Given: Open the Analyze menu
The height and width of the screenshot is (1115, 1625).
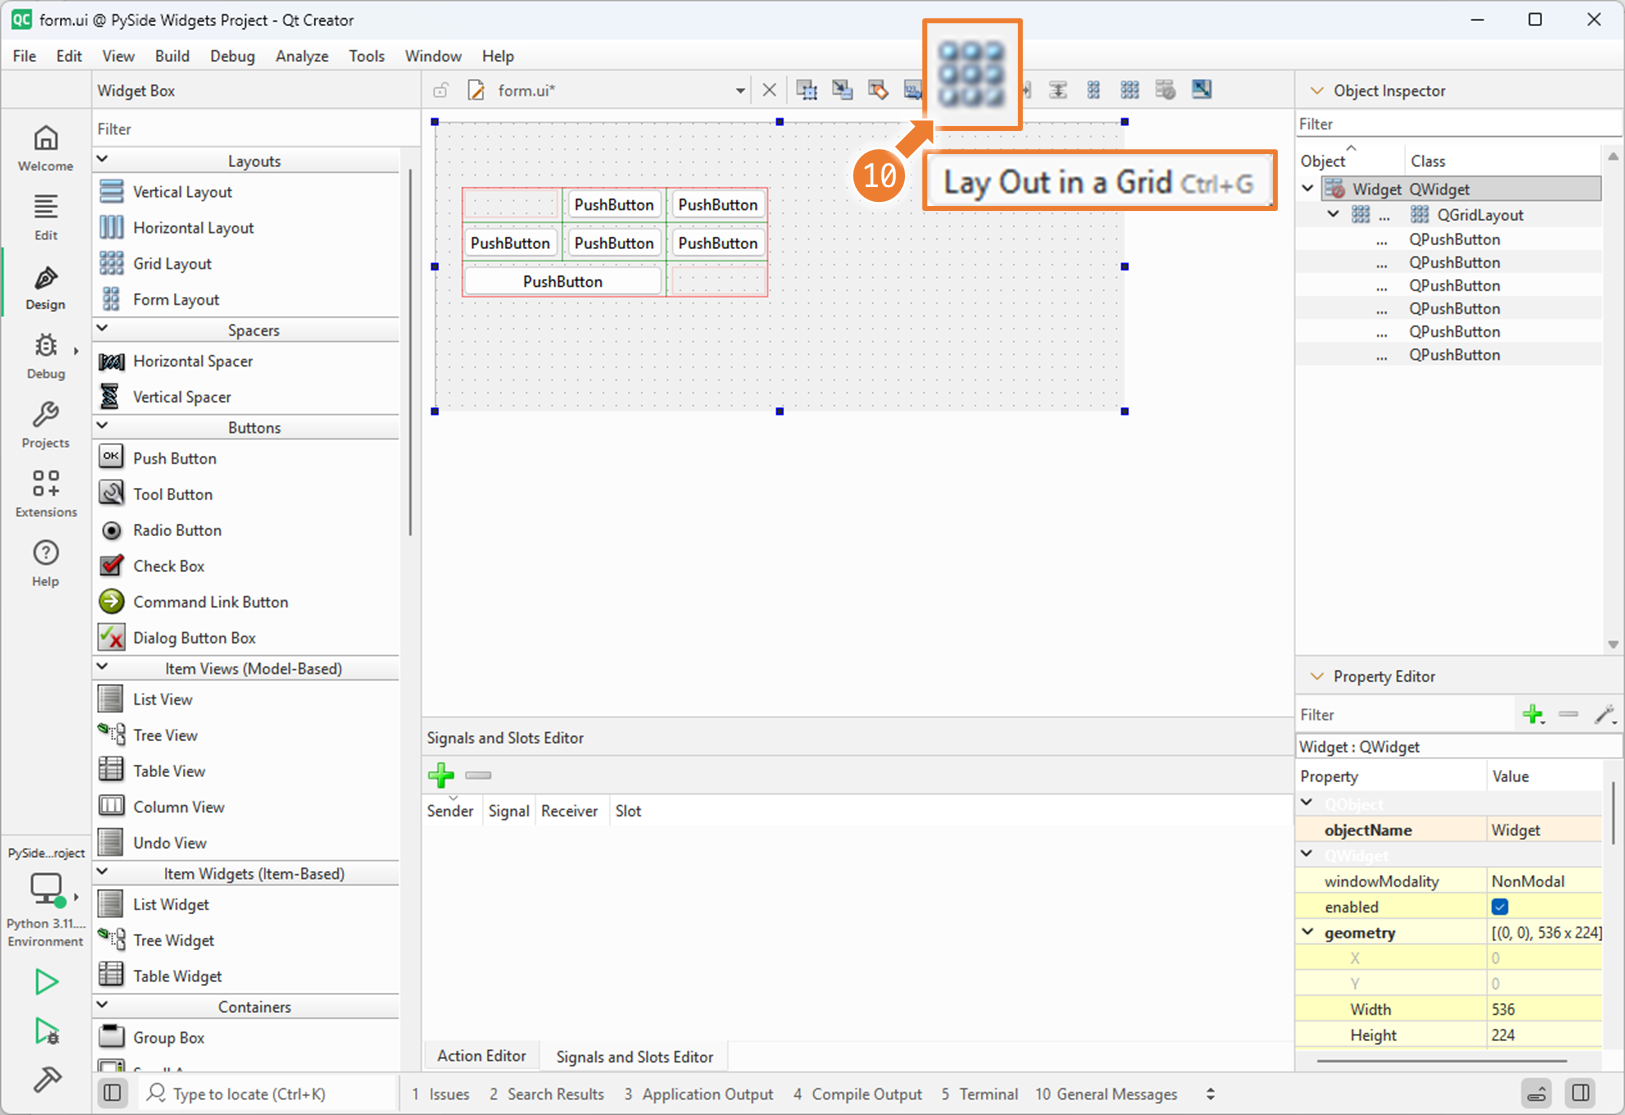Looking at the screenshot, I should (x=302, y=56).
